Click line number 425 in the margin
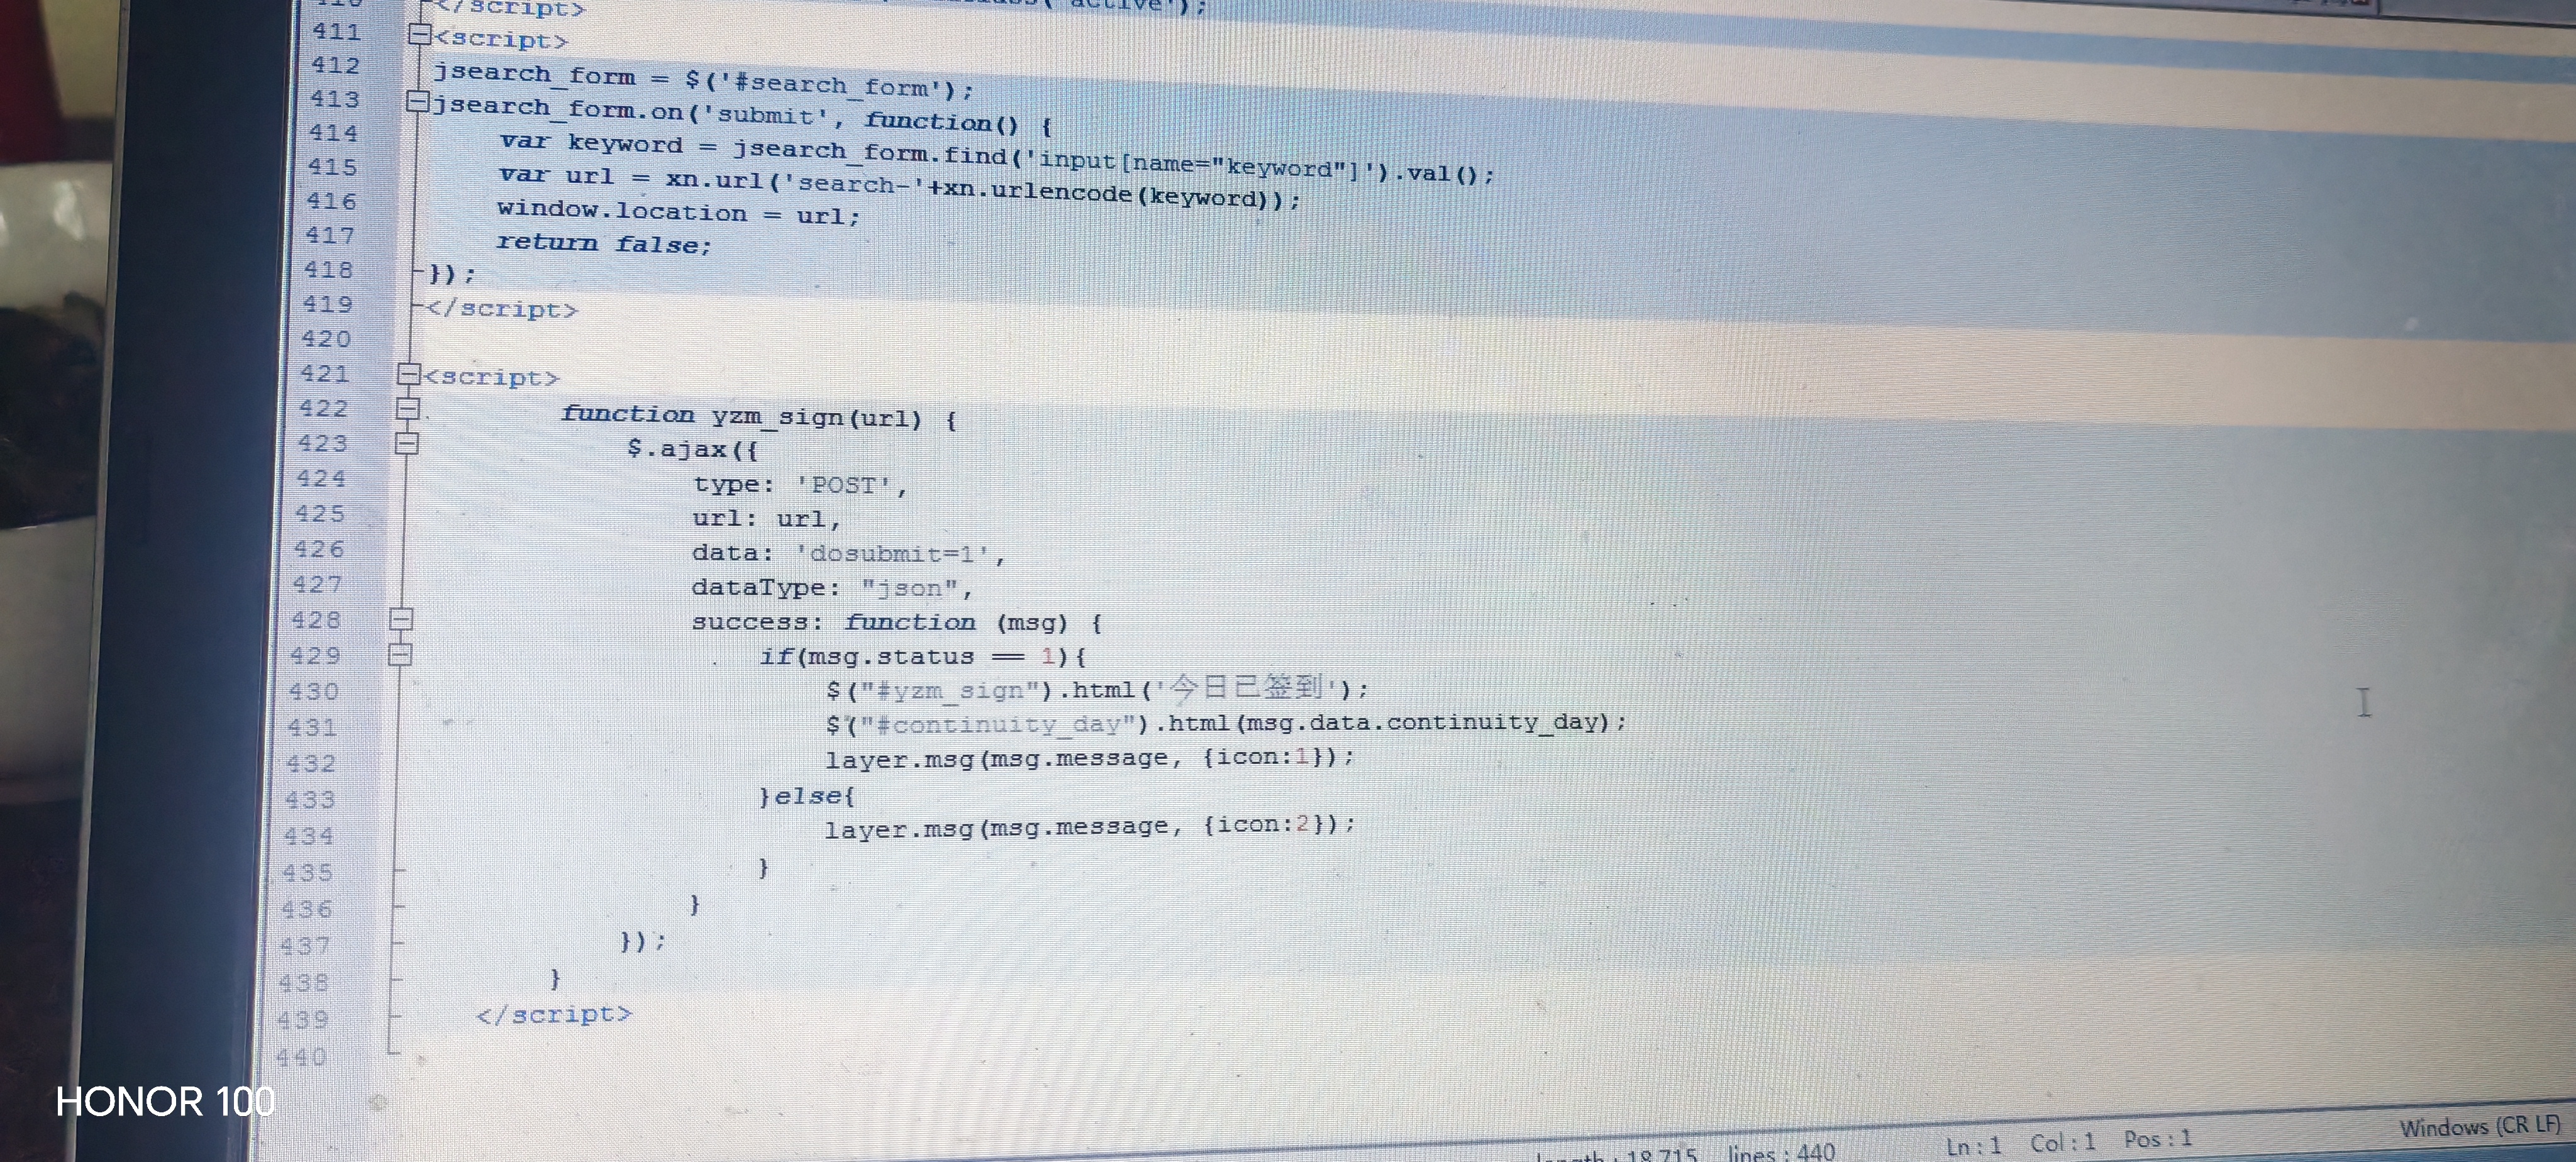 pyautogui.click(x=320, y=514)
